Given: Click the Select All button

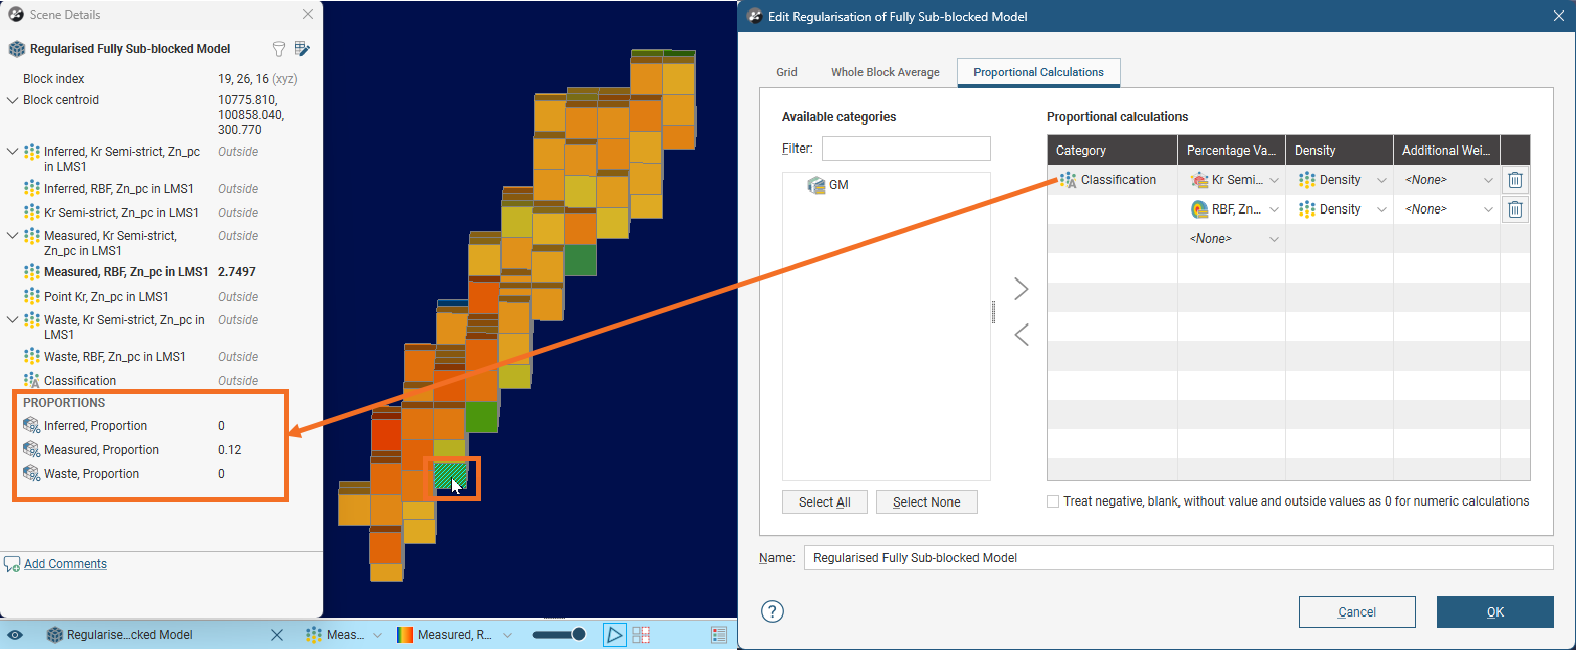Looking at the screenshot, I should [x=824, y=502].
